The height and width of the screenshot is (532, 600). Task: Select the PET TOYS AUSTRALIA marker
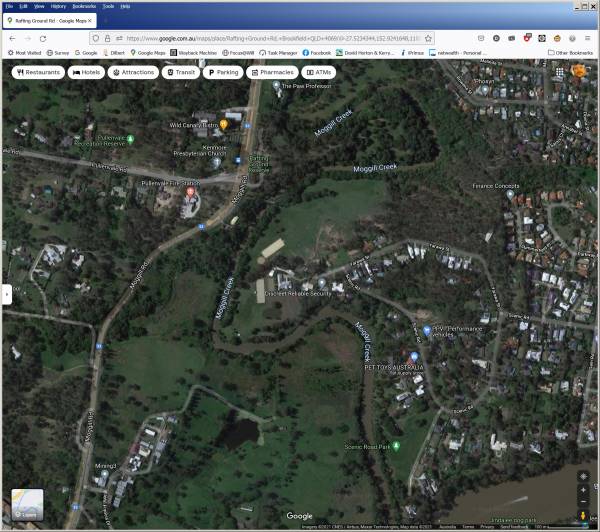coord(414,357)
